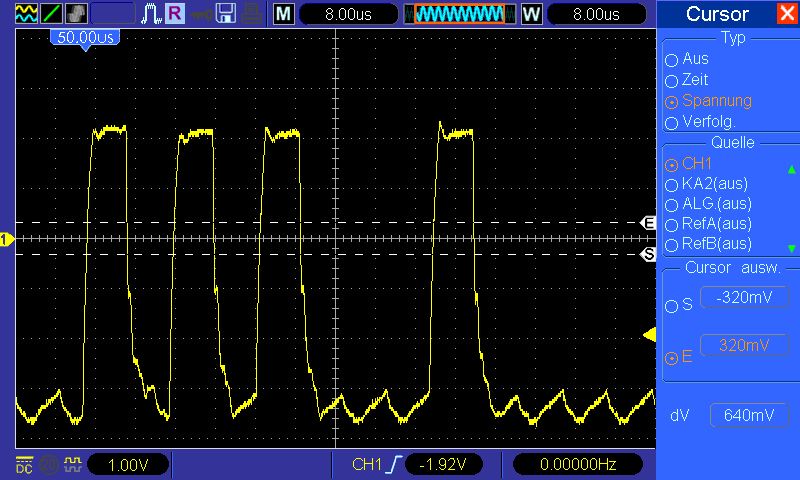Viewport: 800px width, 480px height.
Task: Click the 50.00us trigger position marker
Action: (85, 39)
